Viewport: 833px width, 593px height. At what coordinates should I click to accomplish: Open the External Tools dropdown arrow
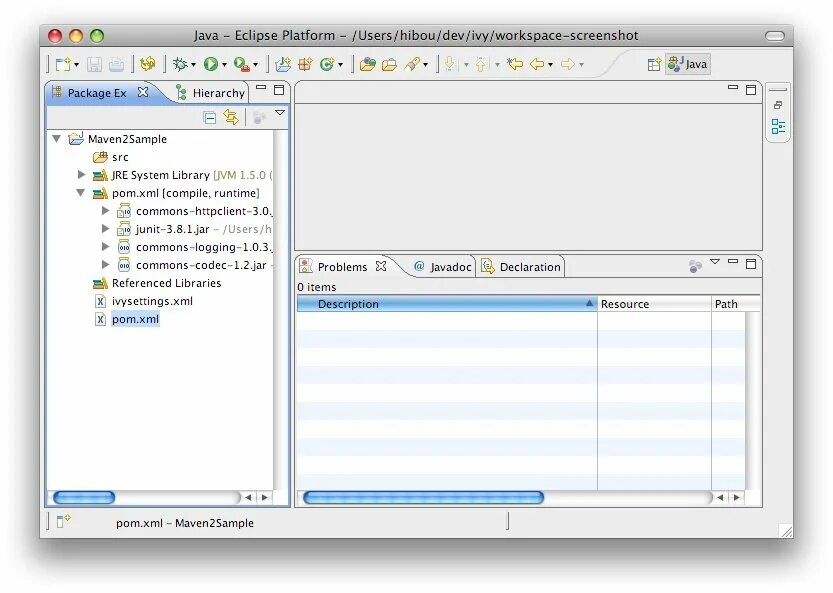pyautogui.click(x=256, y=65)
